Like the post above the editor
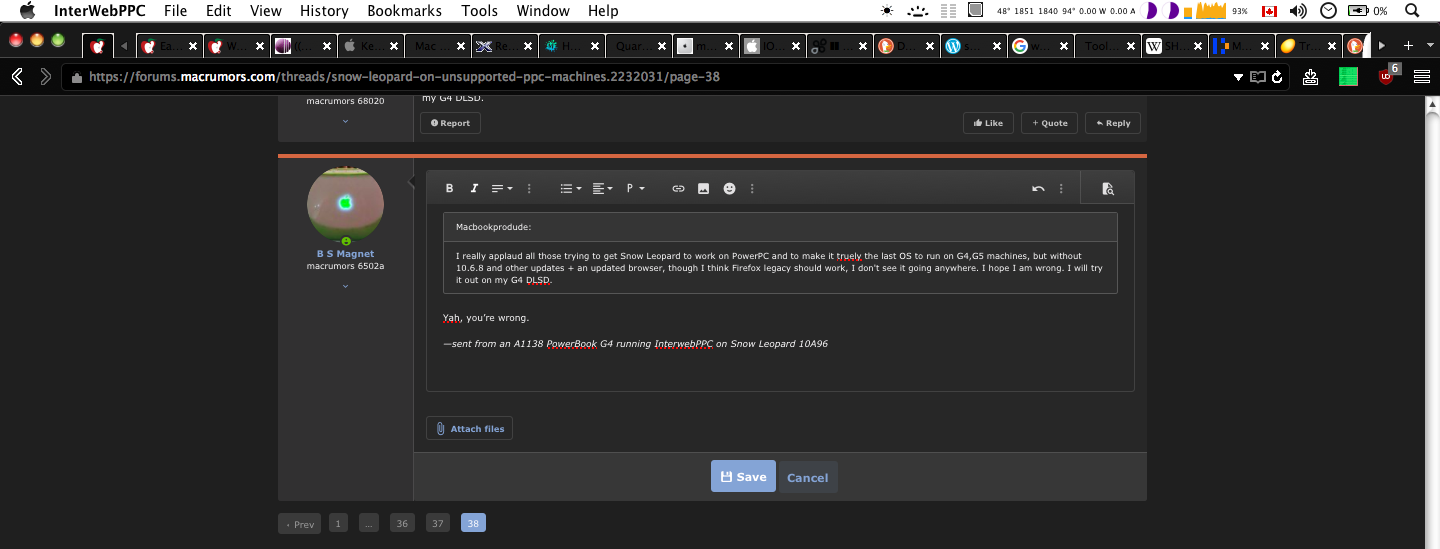The height and width of the screenshot is (549, 1440). pos(988,123)
